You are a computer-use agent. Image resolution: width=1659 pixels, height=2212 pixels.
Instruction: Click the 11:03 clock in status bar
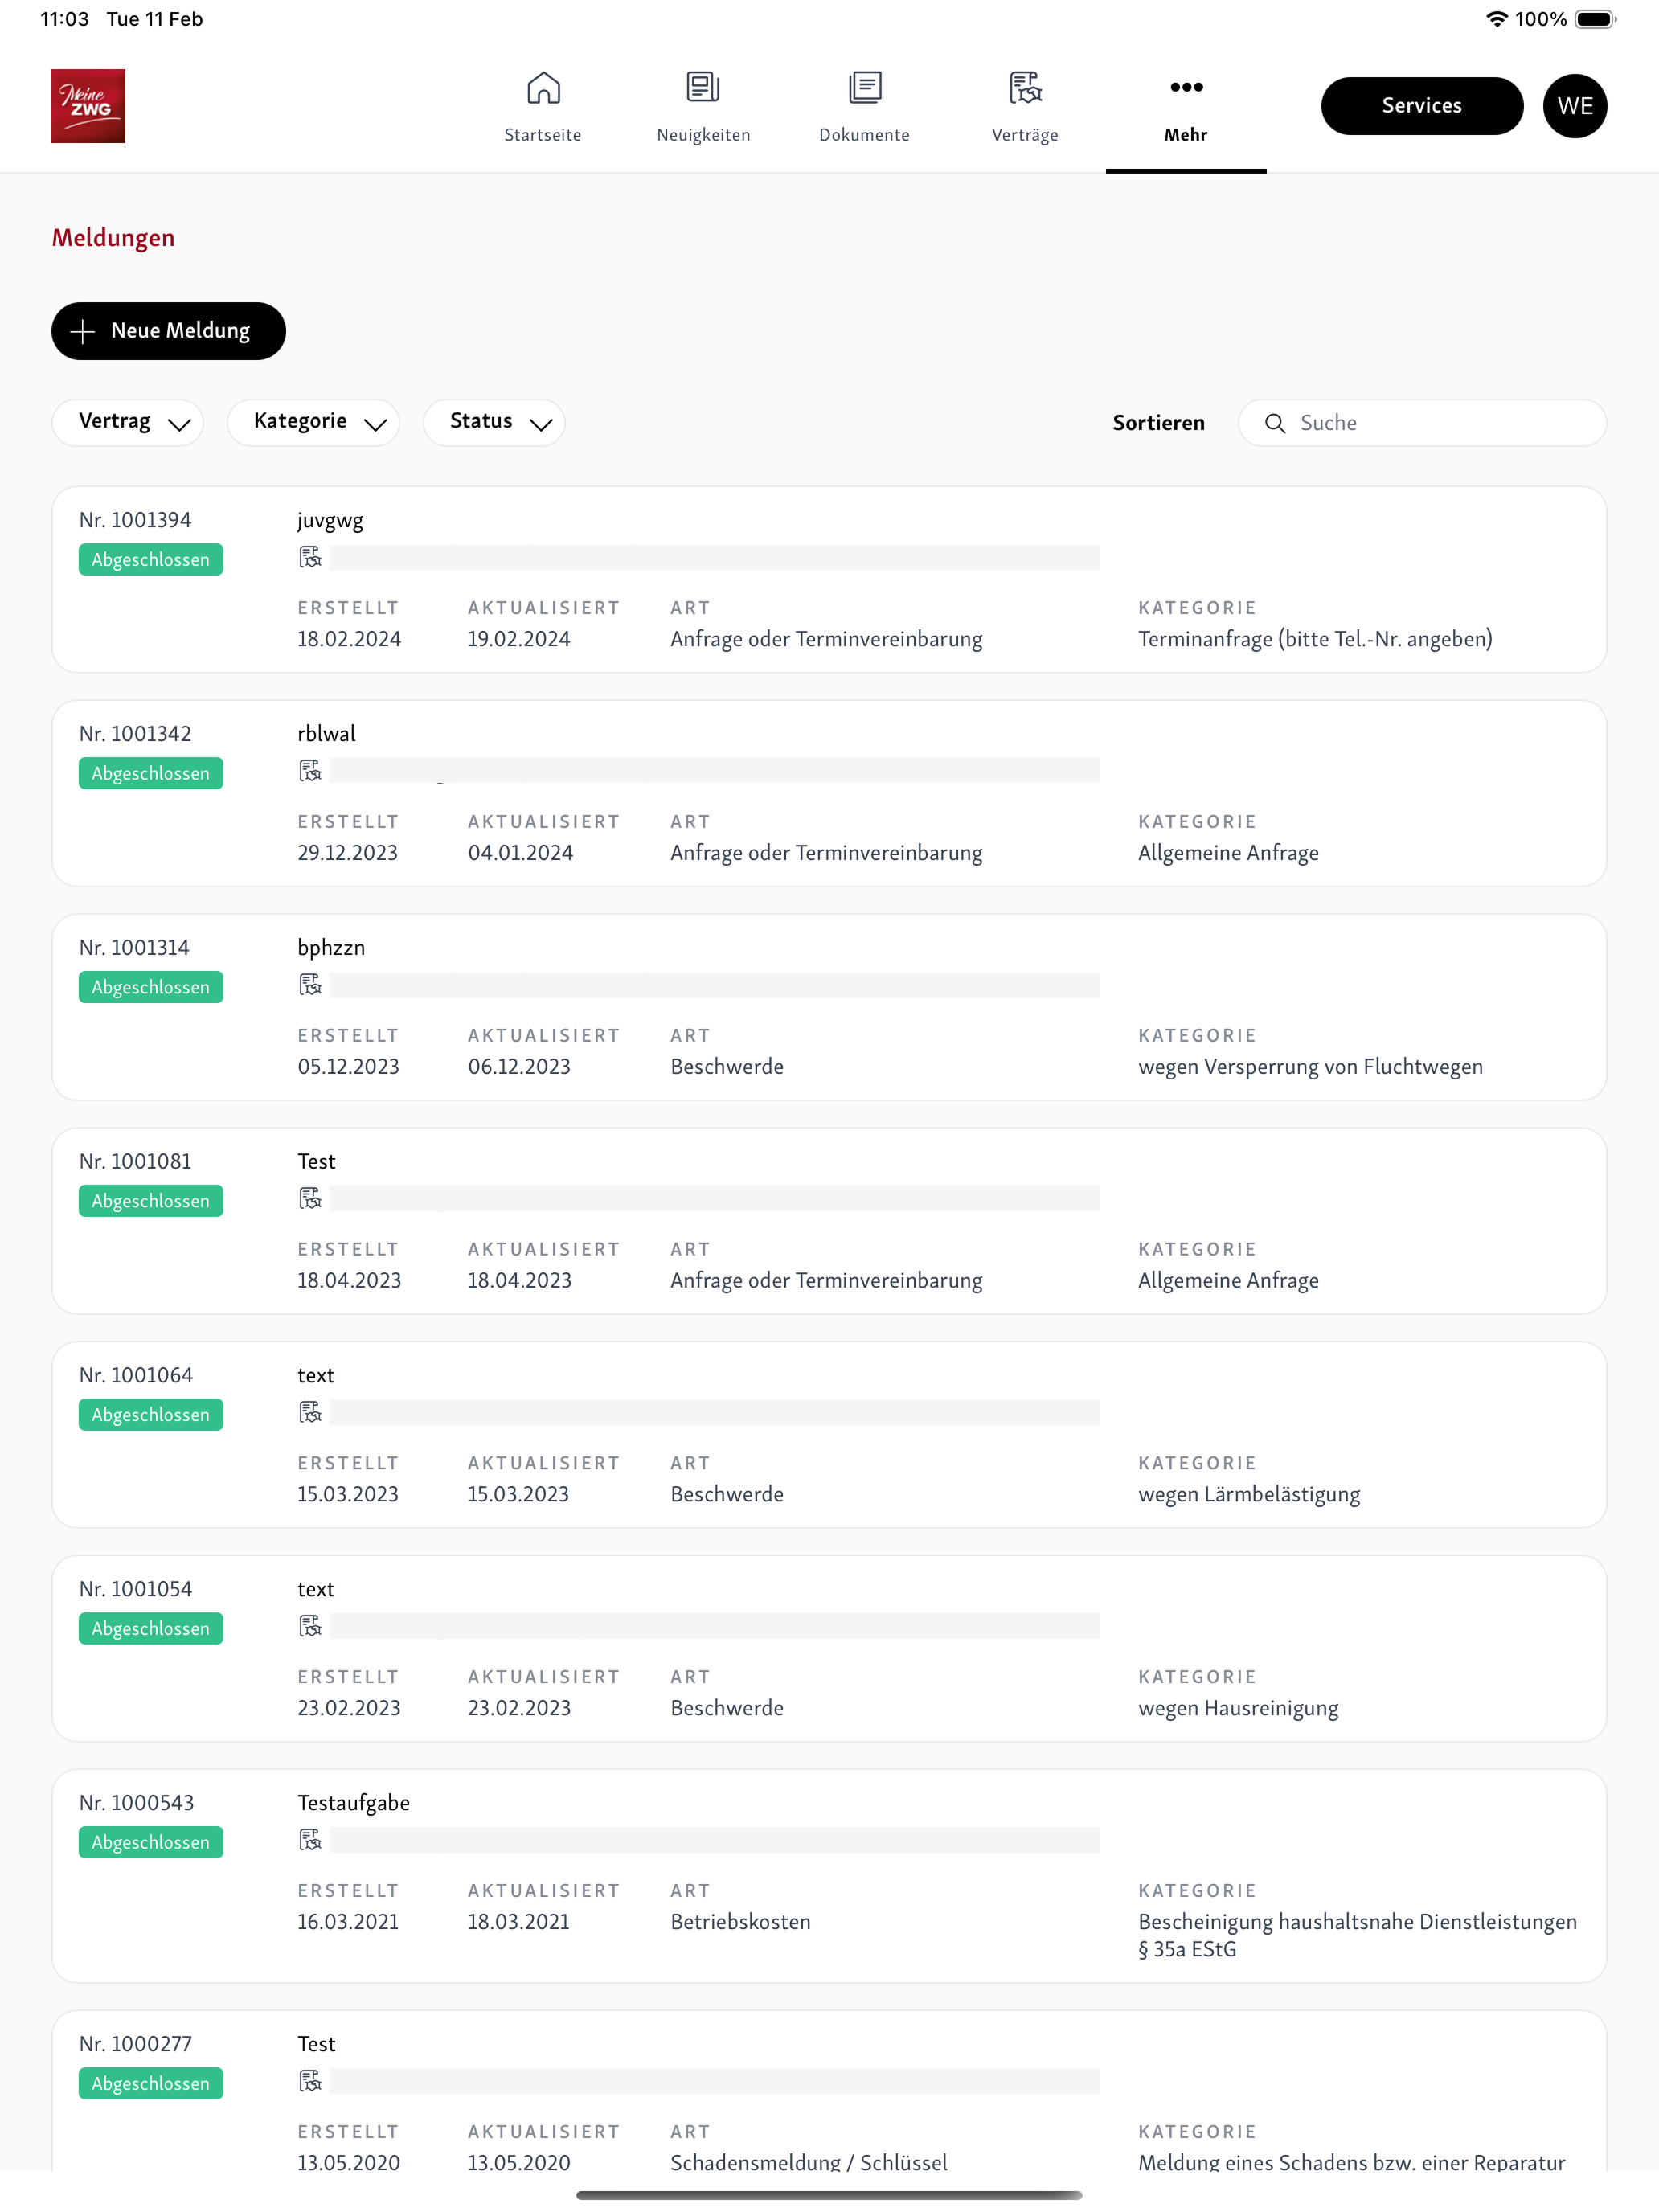pyautogui.click(x=65, y=19)
